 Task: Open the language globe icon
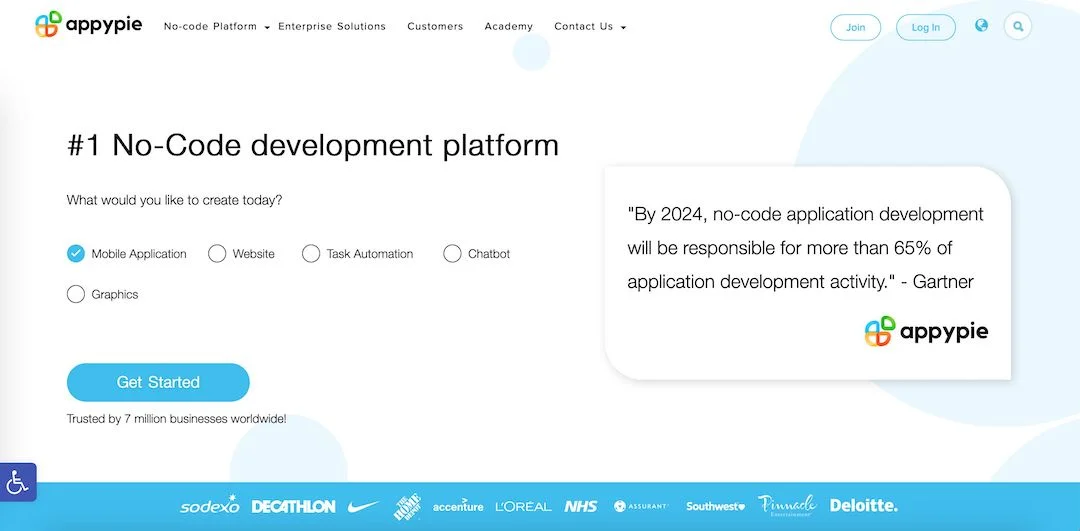[982, 25]
